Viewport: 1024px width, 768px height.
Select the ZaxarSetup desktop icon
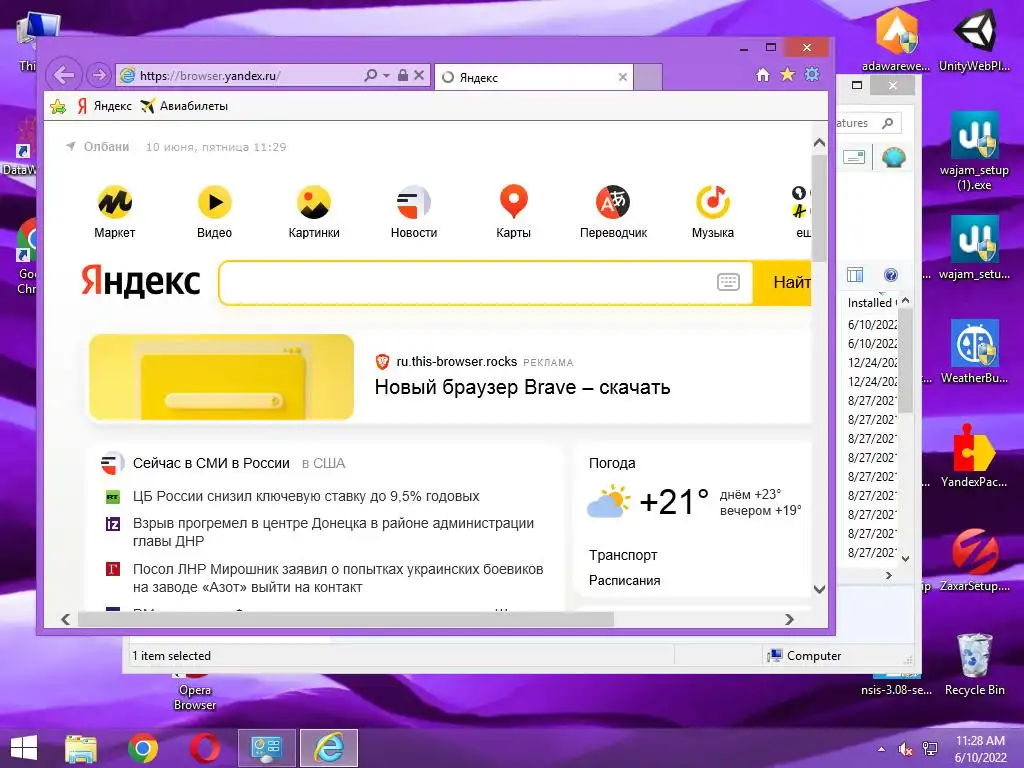click(x=974, y=560)
